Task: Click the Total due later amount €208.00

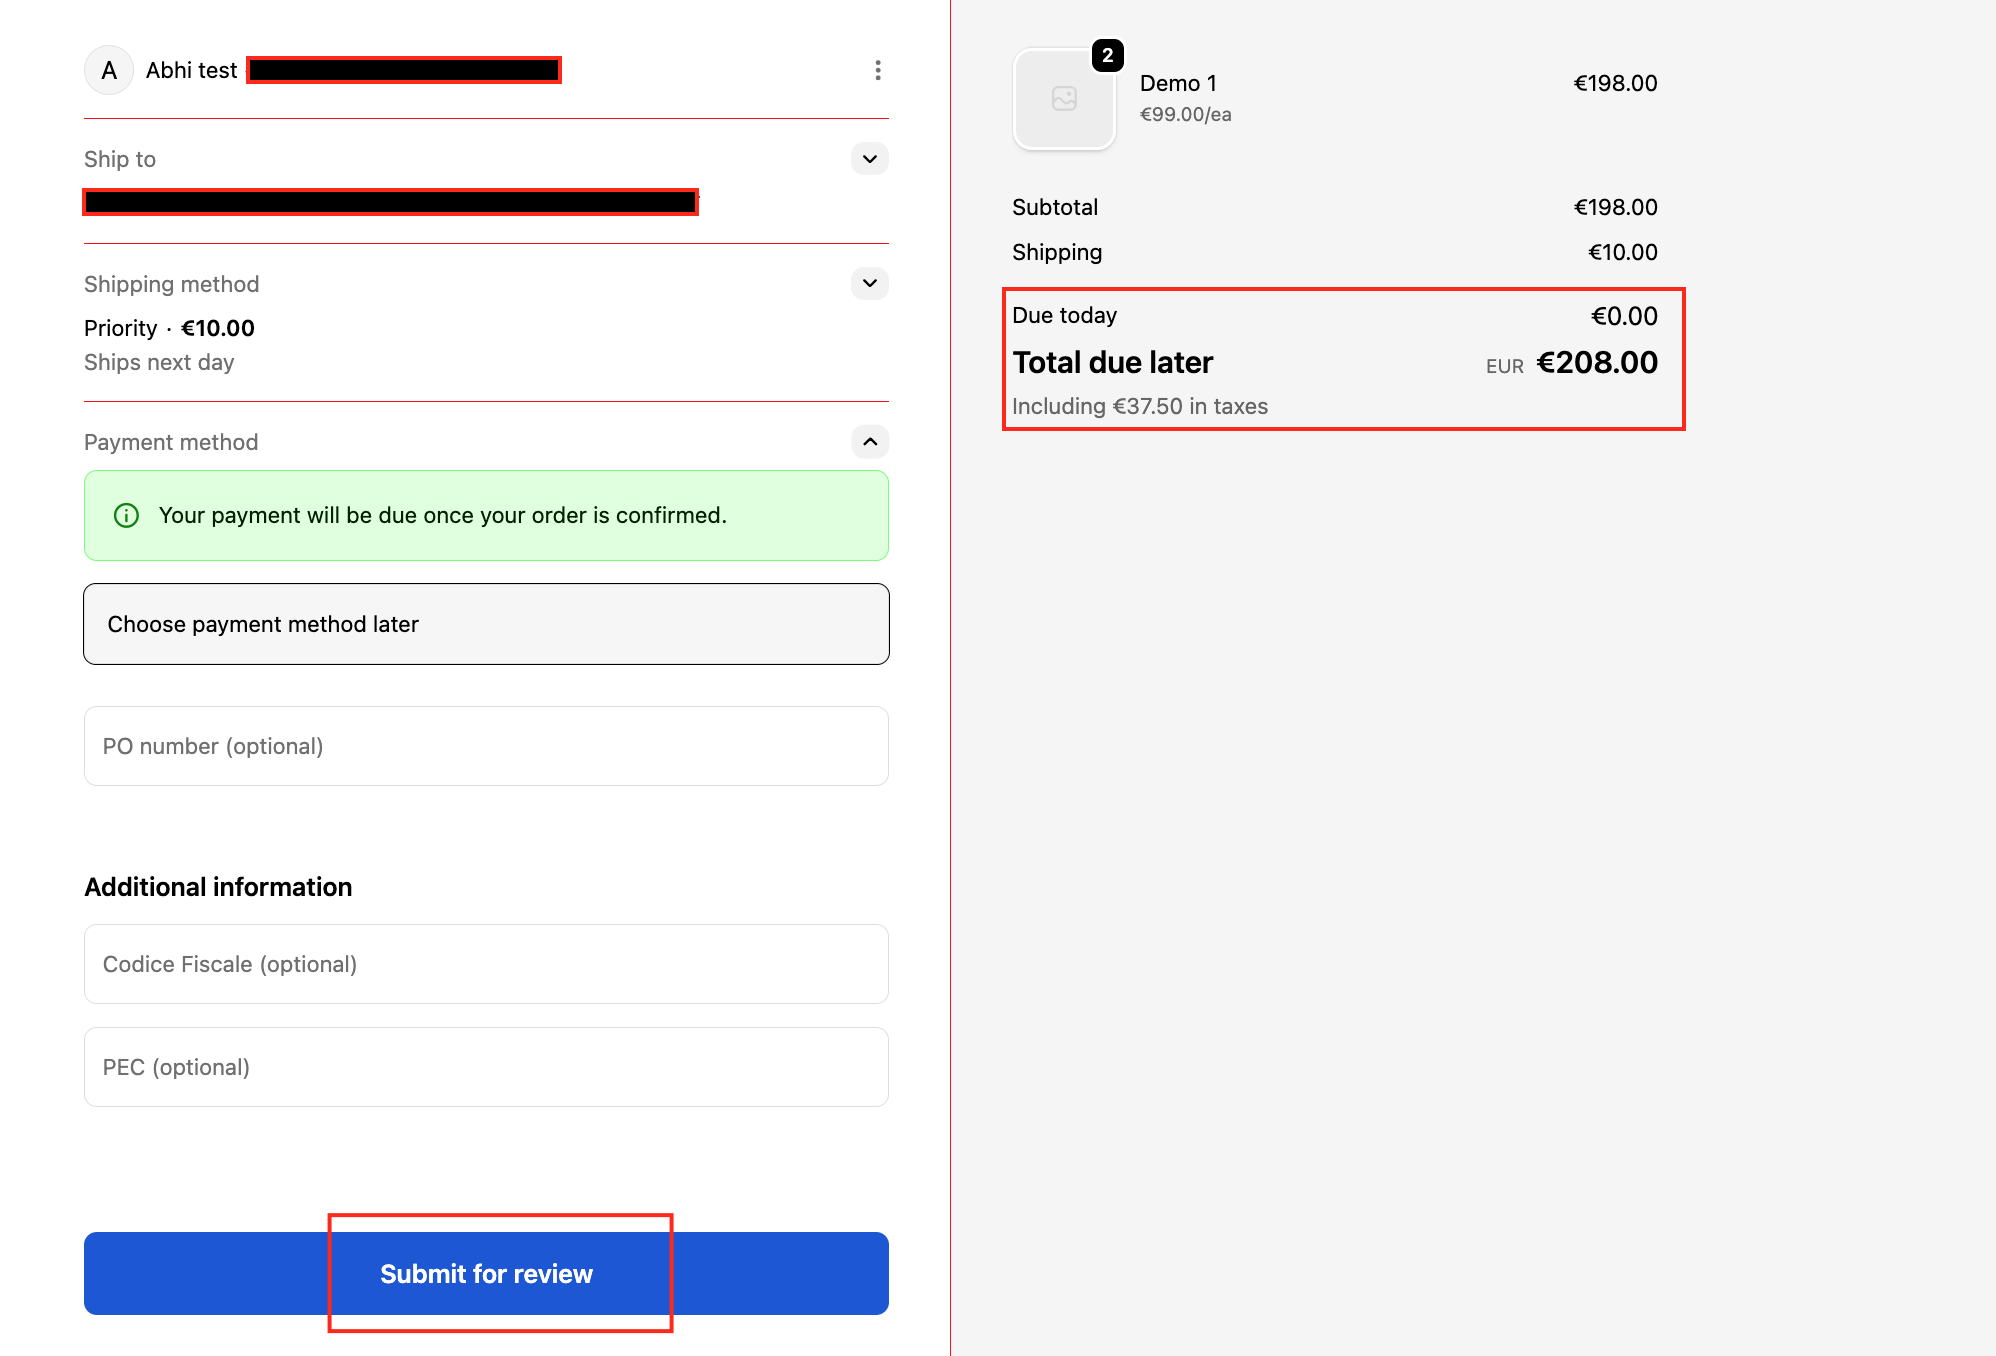Action: (1596, 362)
